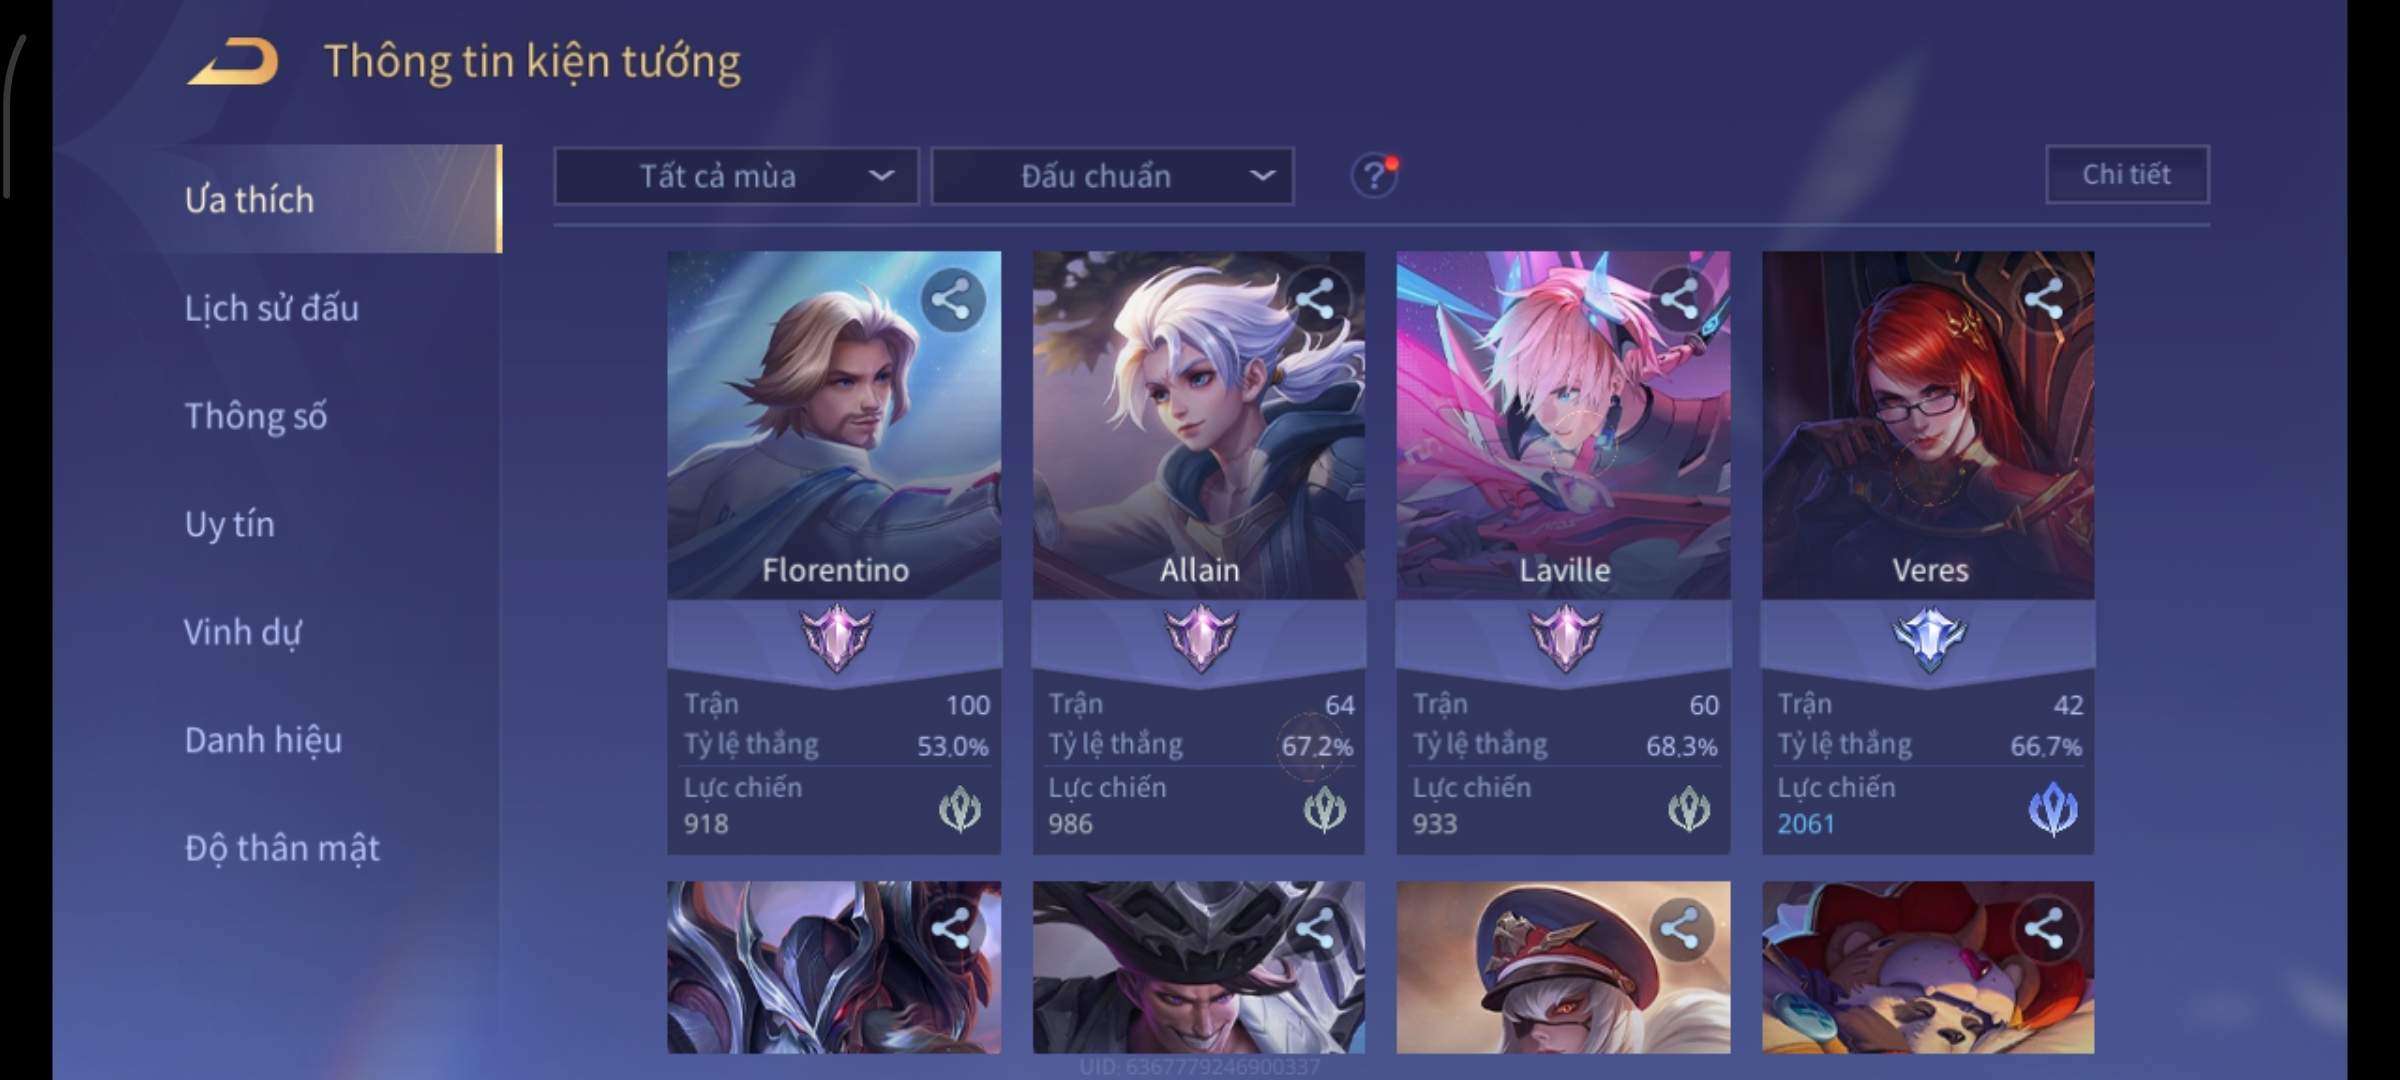
Task: Share Allain's hero card
Action: [x=1315, y=299]
